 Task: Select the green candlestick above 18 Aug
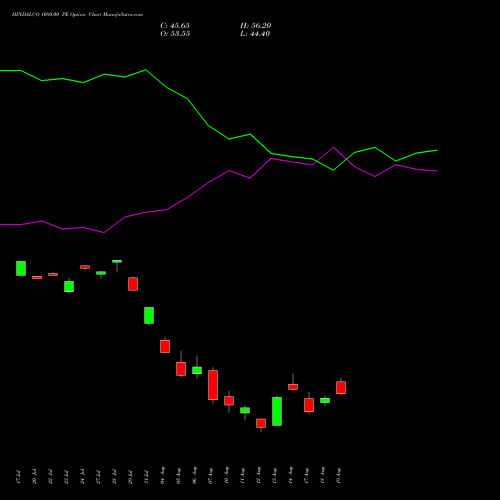(325, 400)
